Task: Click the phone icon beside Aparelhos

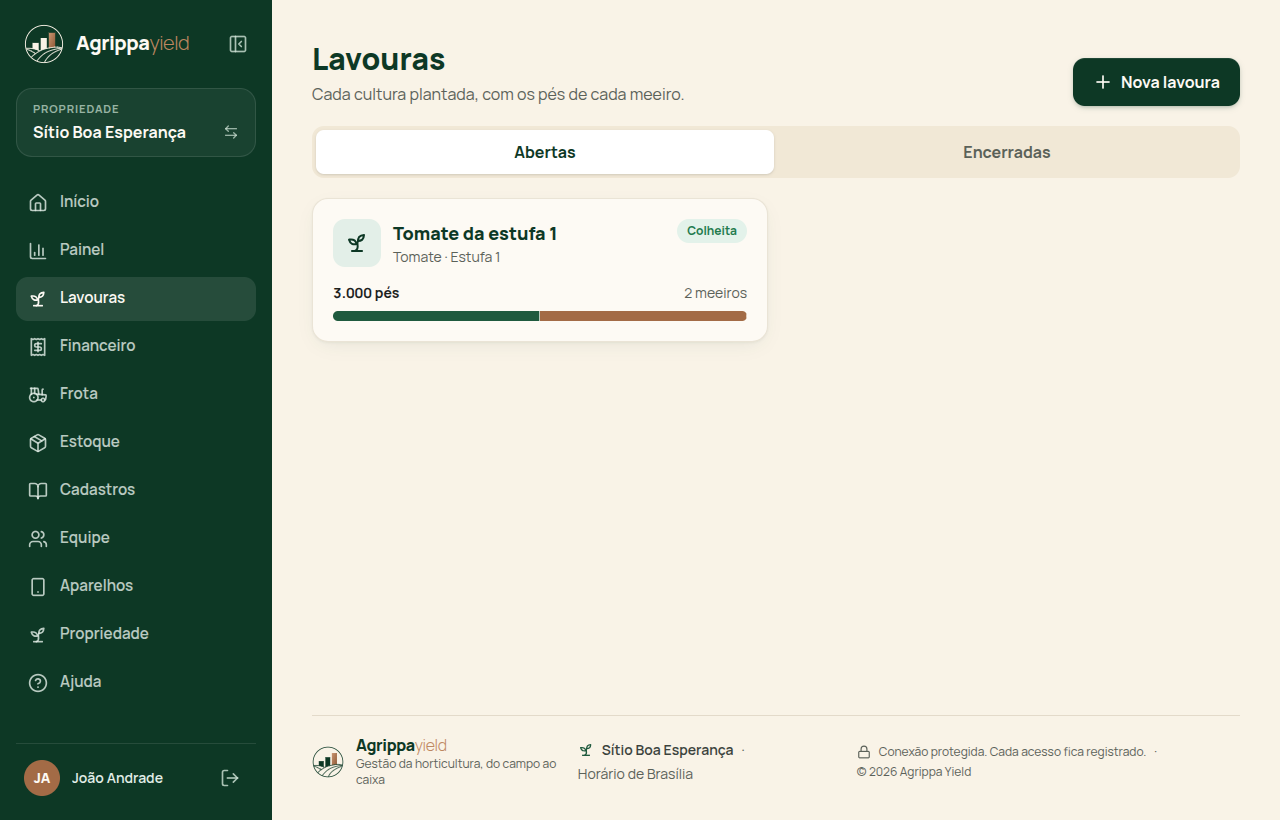Action: pyautogui.click(x=38, y=586)
